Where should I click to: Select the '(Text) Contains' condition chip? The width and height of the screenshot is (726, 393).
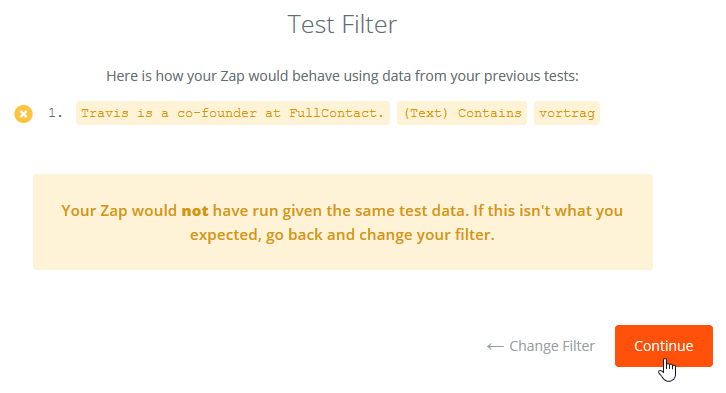[x=462, y=113]
